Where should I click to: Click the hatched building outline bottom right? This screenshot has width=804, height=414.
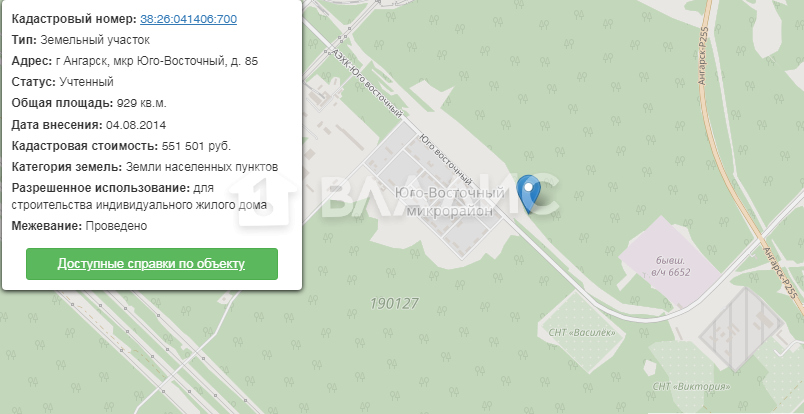click(741, 328)
